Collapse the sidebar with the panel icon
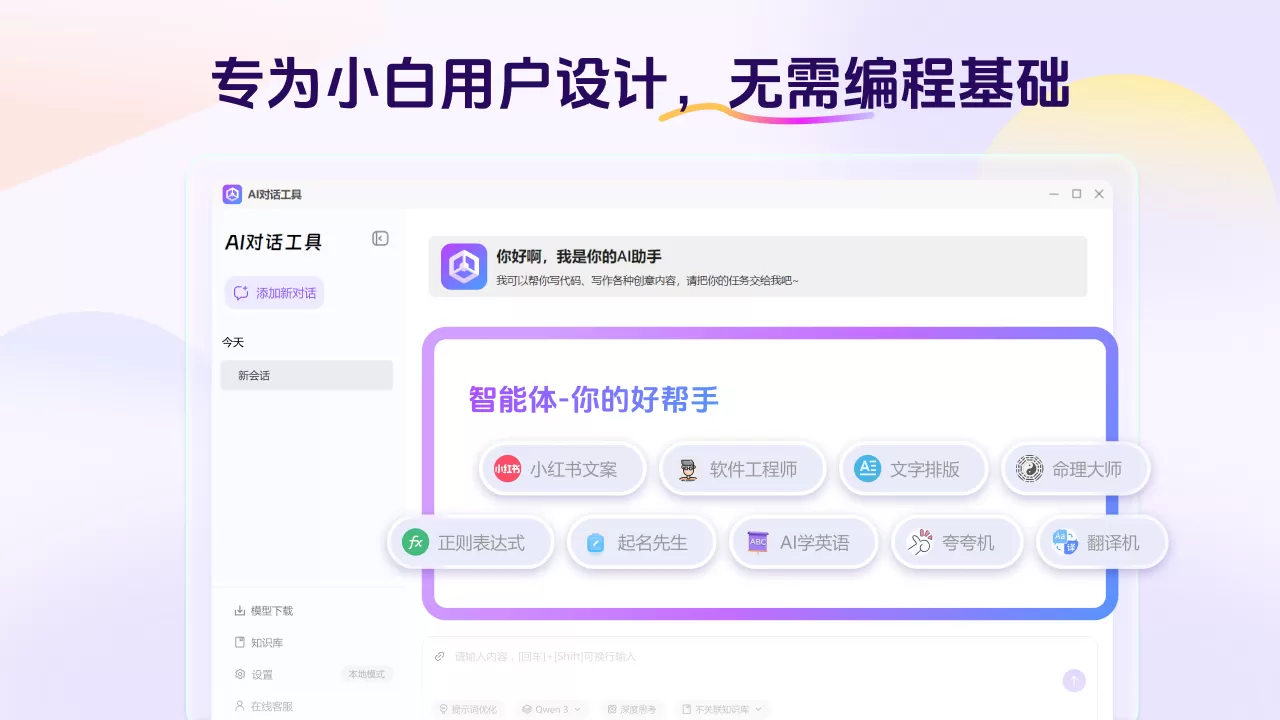The width and height of the screenshot is (1280, 720). pyautogui.click(x=380, y=238)
